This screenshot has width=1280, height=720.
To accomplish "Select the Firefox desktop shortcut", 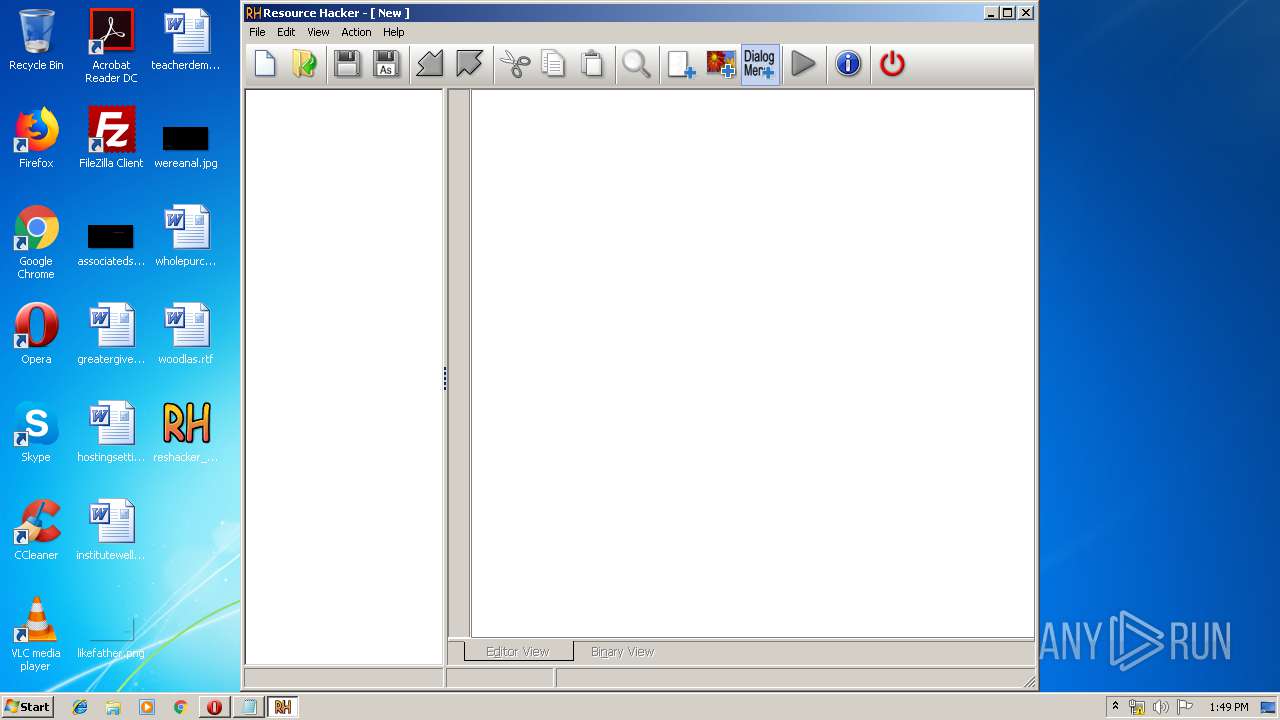I will pyautogui.click(x=36, y=139).
